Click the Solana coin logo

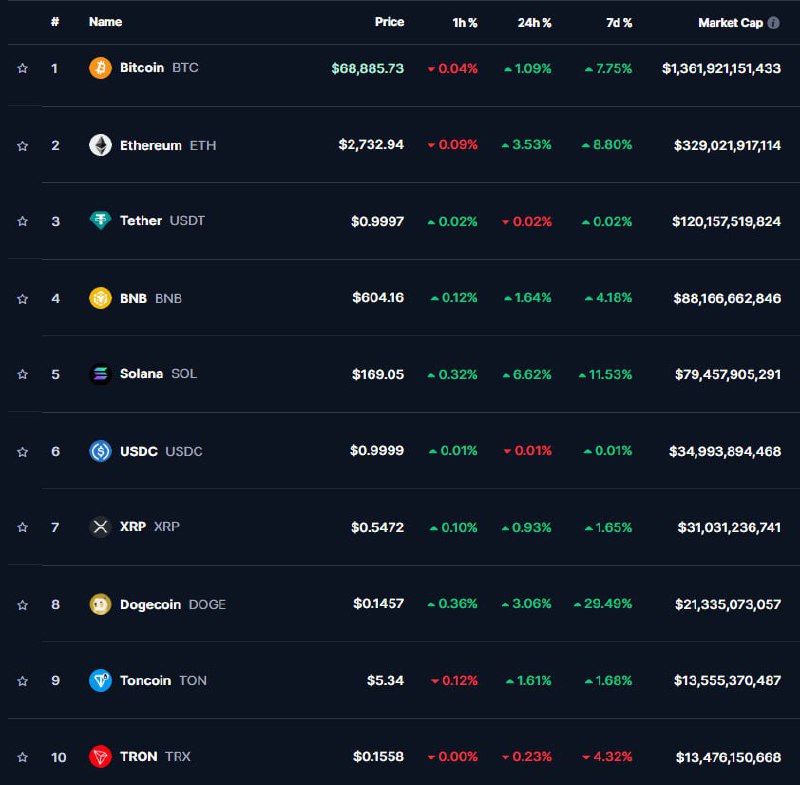(x=100, y=374)
